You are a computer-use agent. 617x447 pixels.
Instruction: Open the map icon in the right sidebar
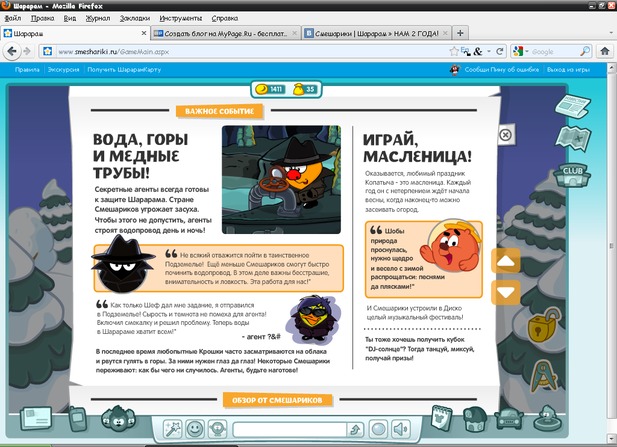[573, 138]
